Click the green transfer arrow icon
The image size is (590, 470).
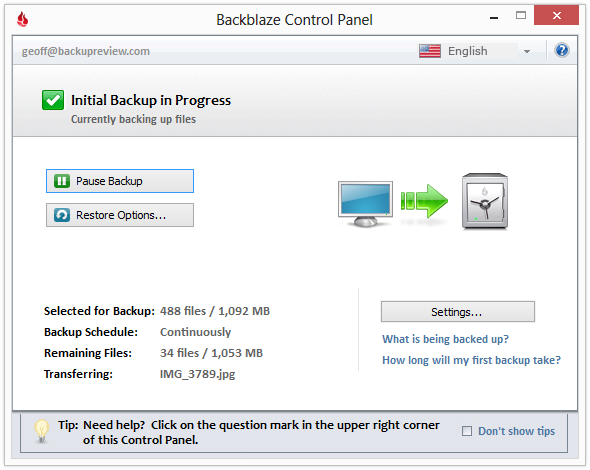click(x=424, y=201)
